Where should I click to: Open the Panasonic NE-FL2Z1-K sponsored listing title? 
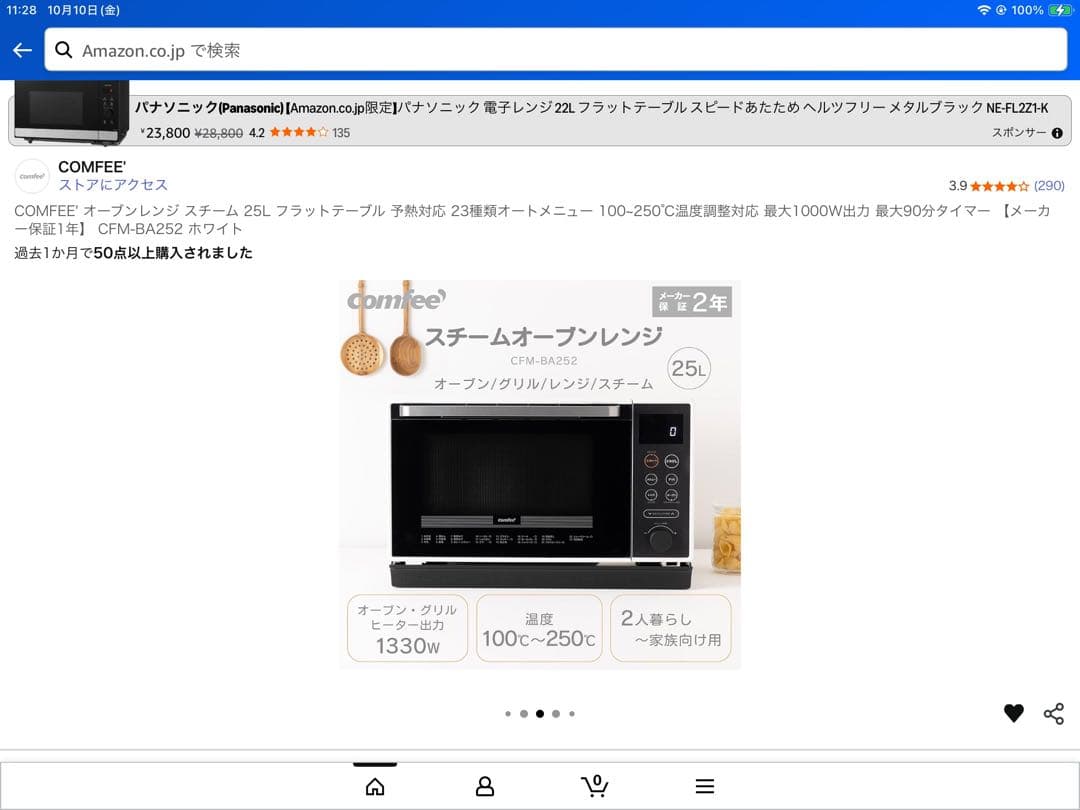point(591,107)
